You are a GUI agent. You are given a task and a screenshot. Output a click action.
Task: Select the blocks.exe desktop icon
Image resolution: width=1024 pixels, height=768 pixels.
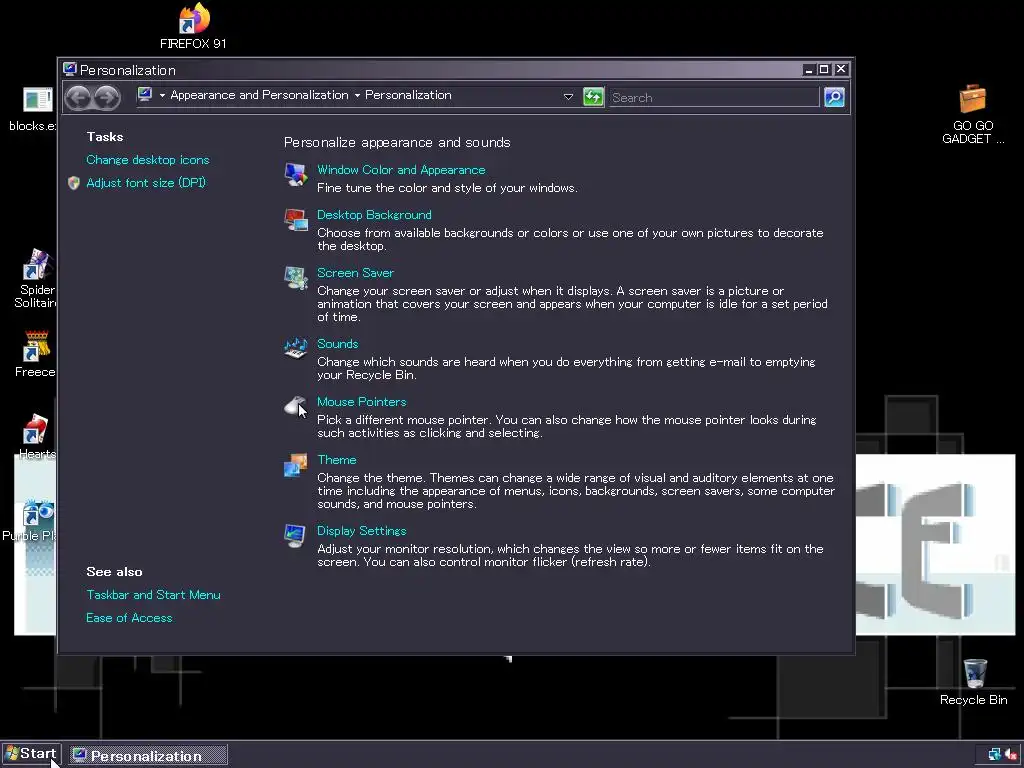click(x=34, y=109)
